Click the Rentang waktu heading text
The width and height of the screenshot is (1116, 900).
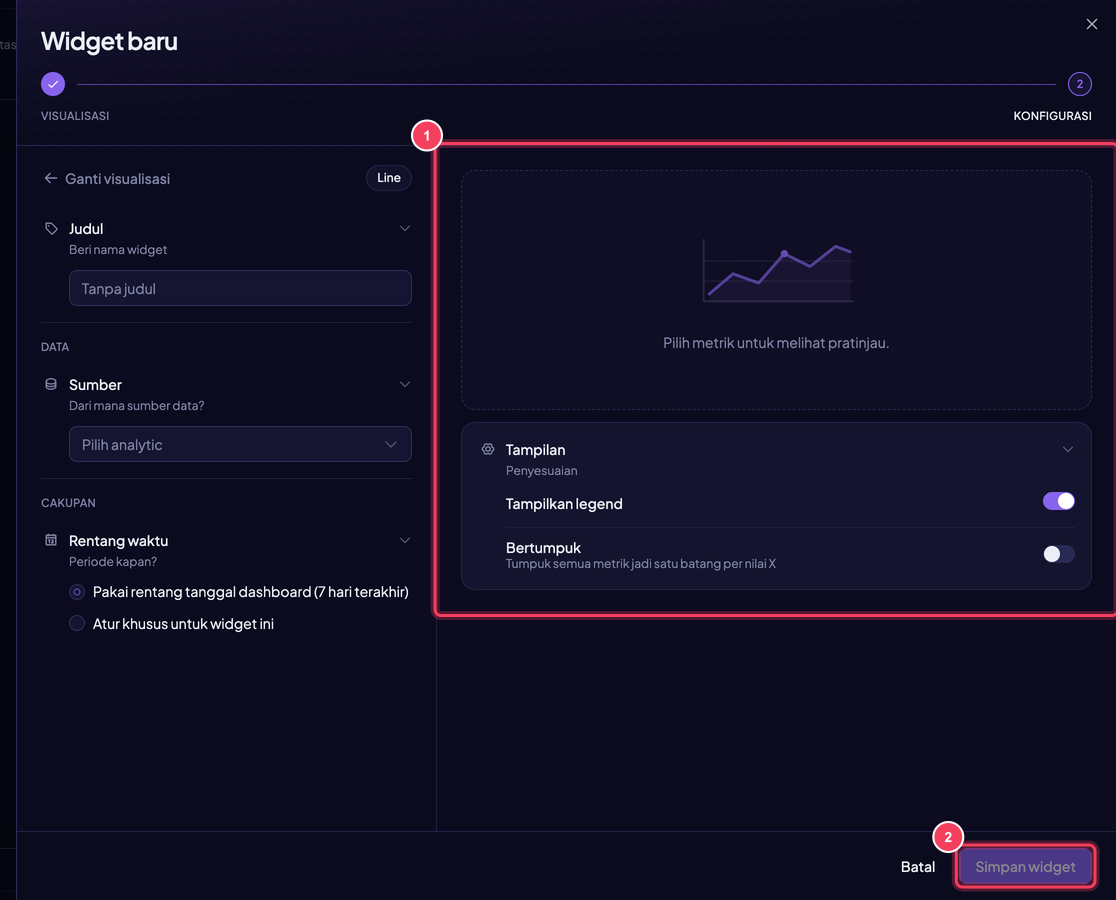118,541
